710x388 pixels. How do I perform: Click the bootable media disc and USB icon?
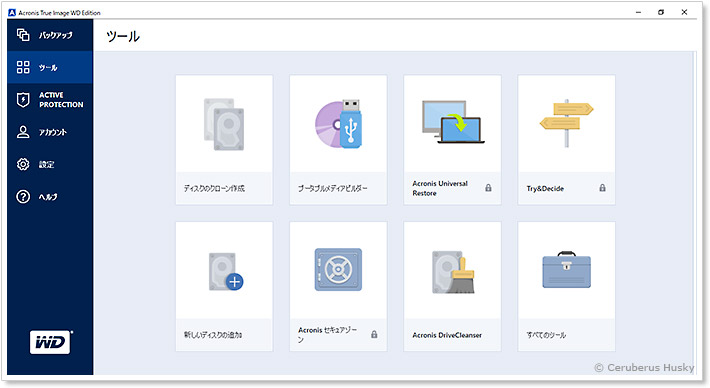339,124
